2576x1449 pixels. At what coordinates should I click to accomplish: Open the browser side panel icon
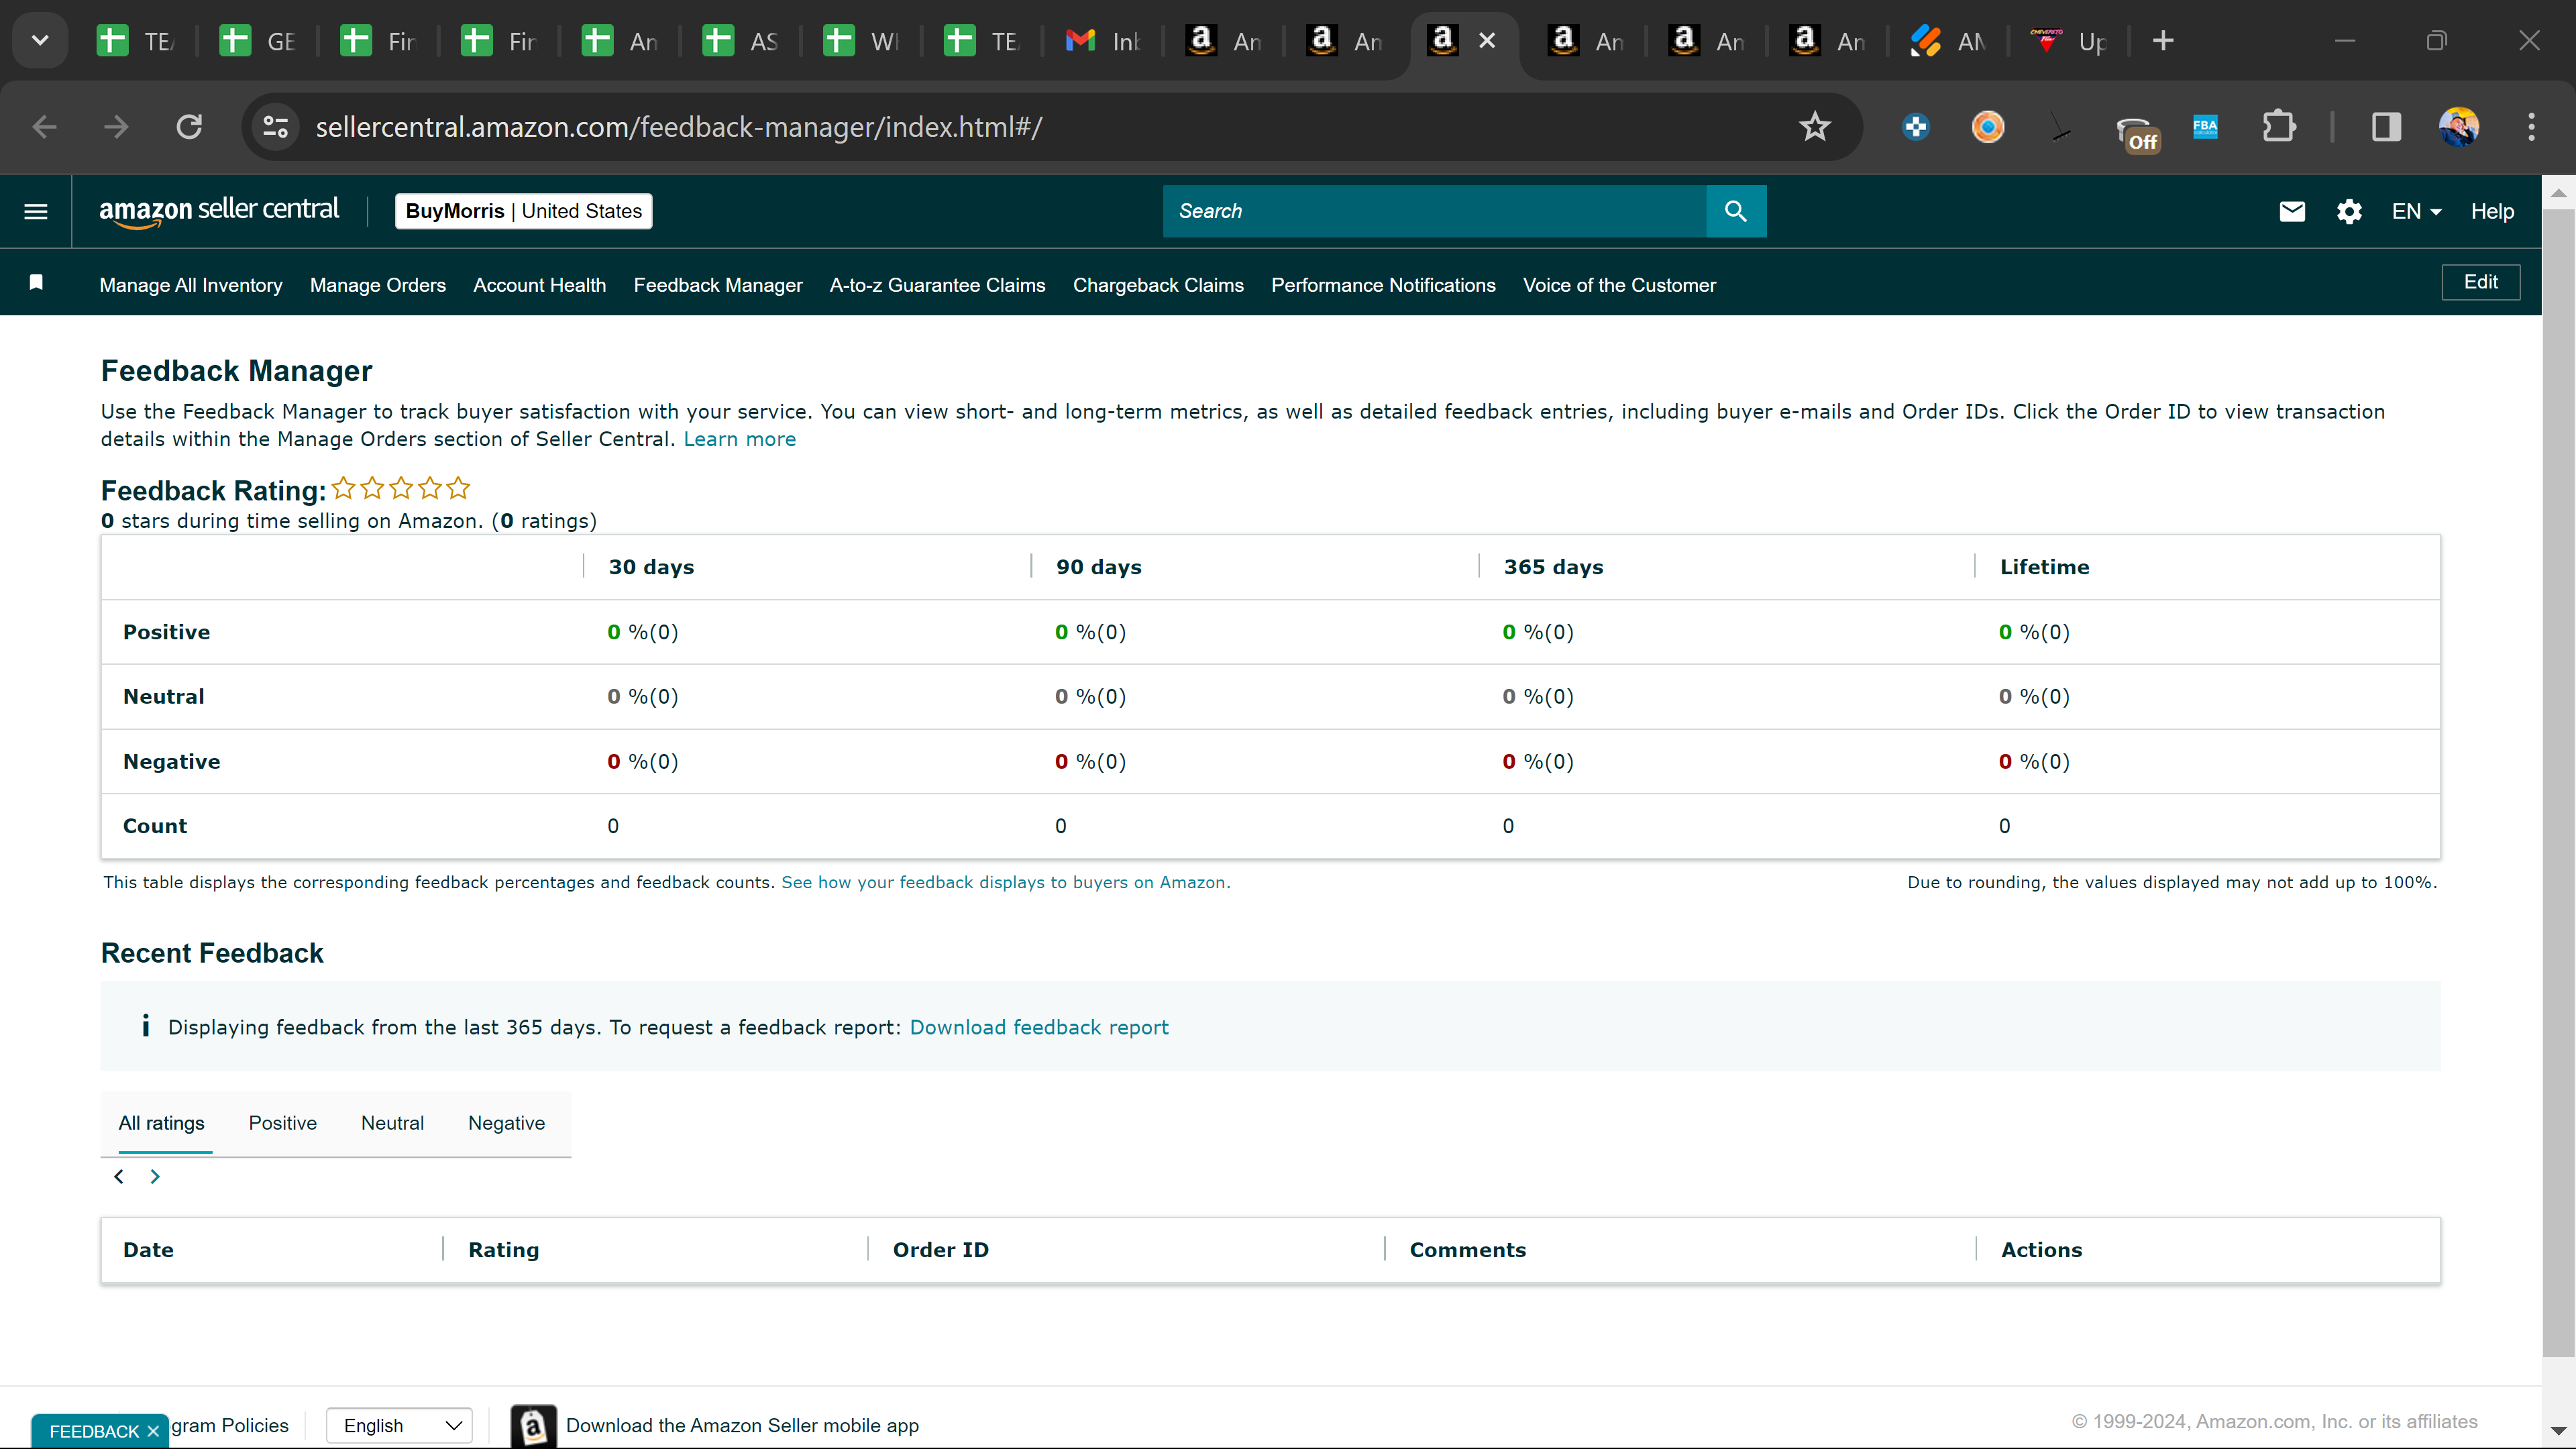coord(2386,127)
